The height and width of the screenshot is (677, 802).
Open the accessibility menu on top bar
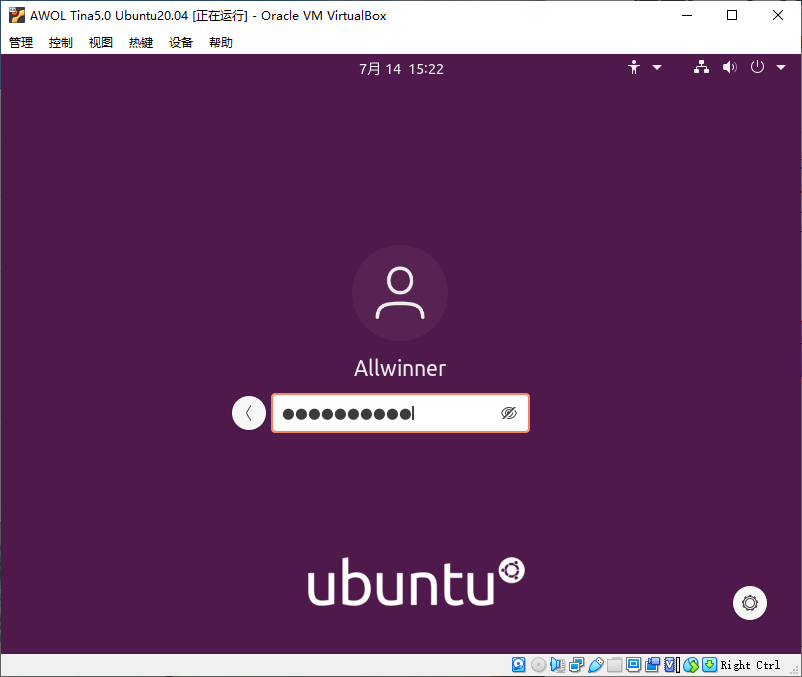[x=633, y=68]
